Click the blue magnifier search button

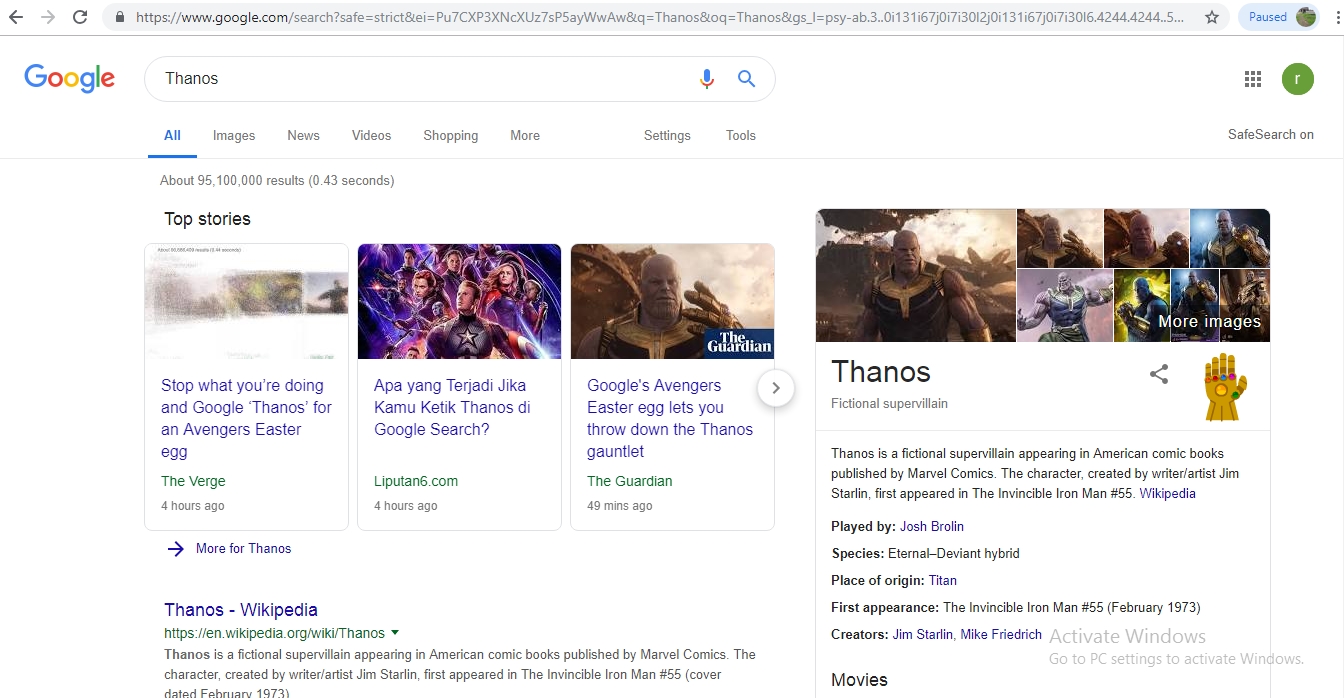click(746, 79)
